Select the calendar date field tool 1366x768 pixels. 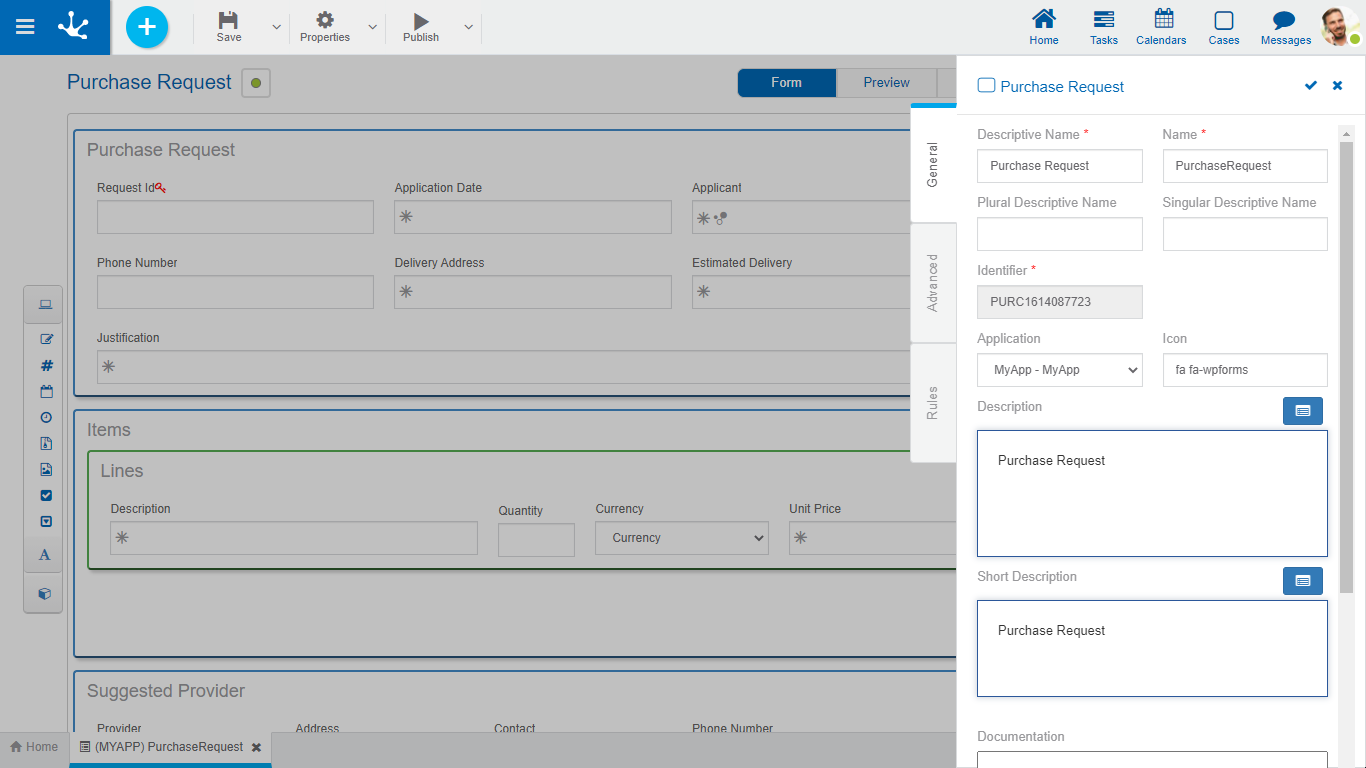[x=45, y=391]
